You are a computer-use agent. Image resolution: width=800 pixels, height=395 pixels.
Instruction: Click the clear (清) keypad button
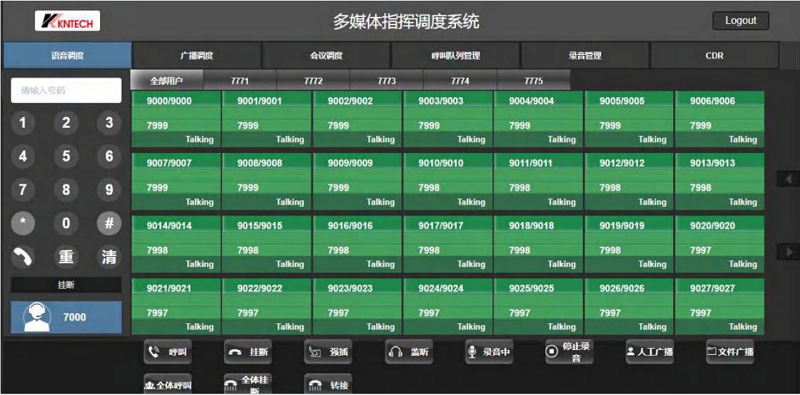click(109, 257)
